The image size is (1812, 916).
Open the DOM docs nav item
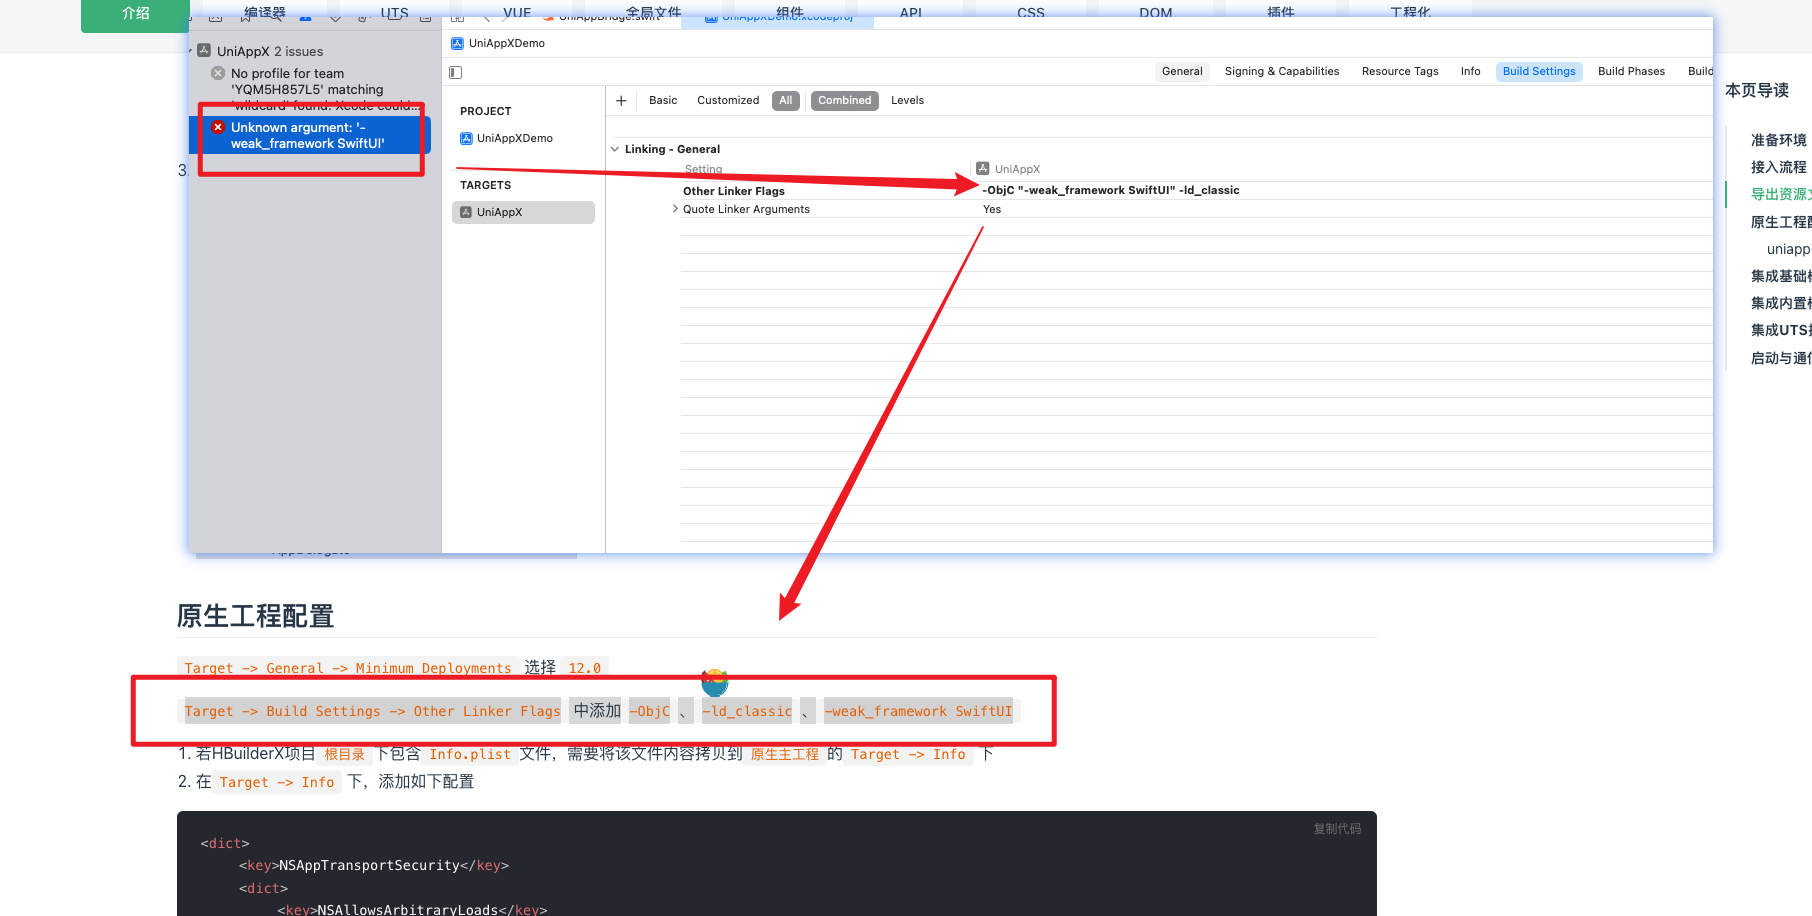pyautogui.click(x=1156, y=13)
